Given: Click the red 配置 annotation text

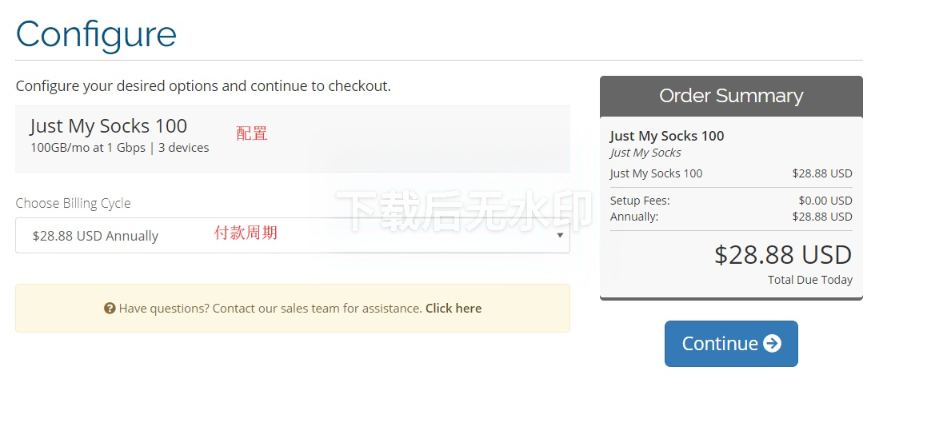Looking at the screenshot, I should pyautogui.click(x=252, y=133).
